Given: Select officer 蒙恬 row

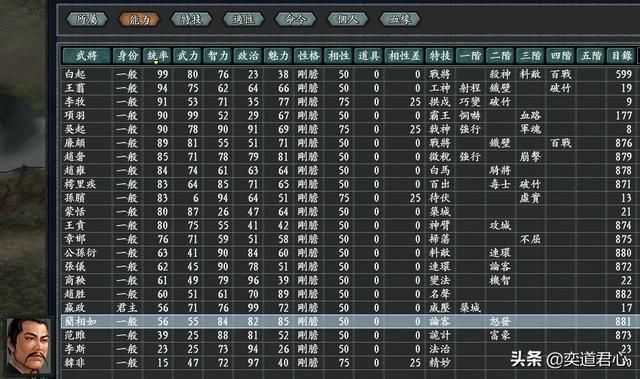Looking at the screenshot, I should click(x=349, y=212).
